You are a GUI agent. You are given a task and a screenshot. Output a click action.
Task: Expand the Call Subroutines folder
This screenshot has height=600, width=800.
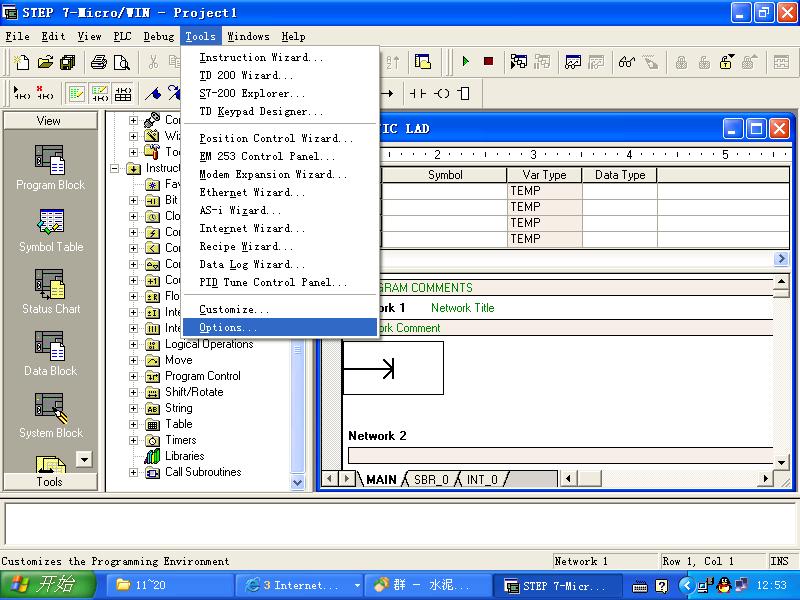tap(133, 472)
